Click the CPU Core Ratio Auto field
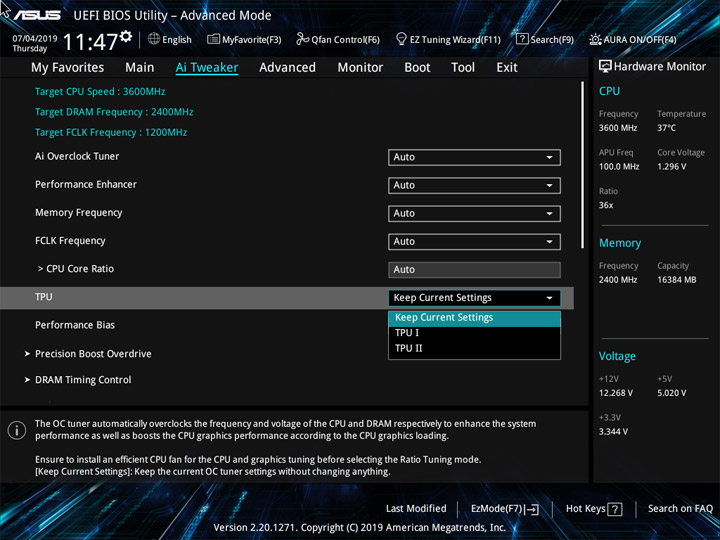This screenshot has width=720, height=540. click(474, 270)
